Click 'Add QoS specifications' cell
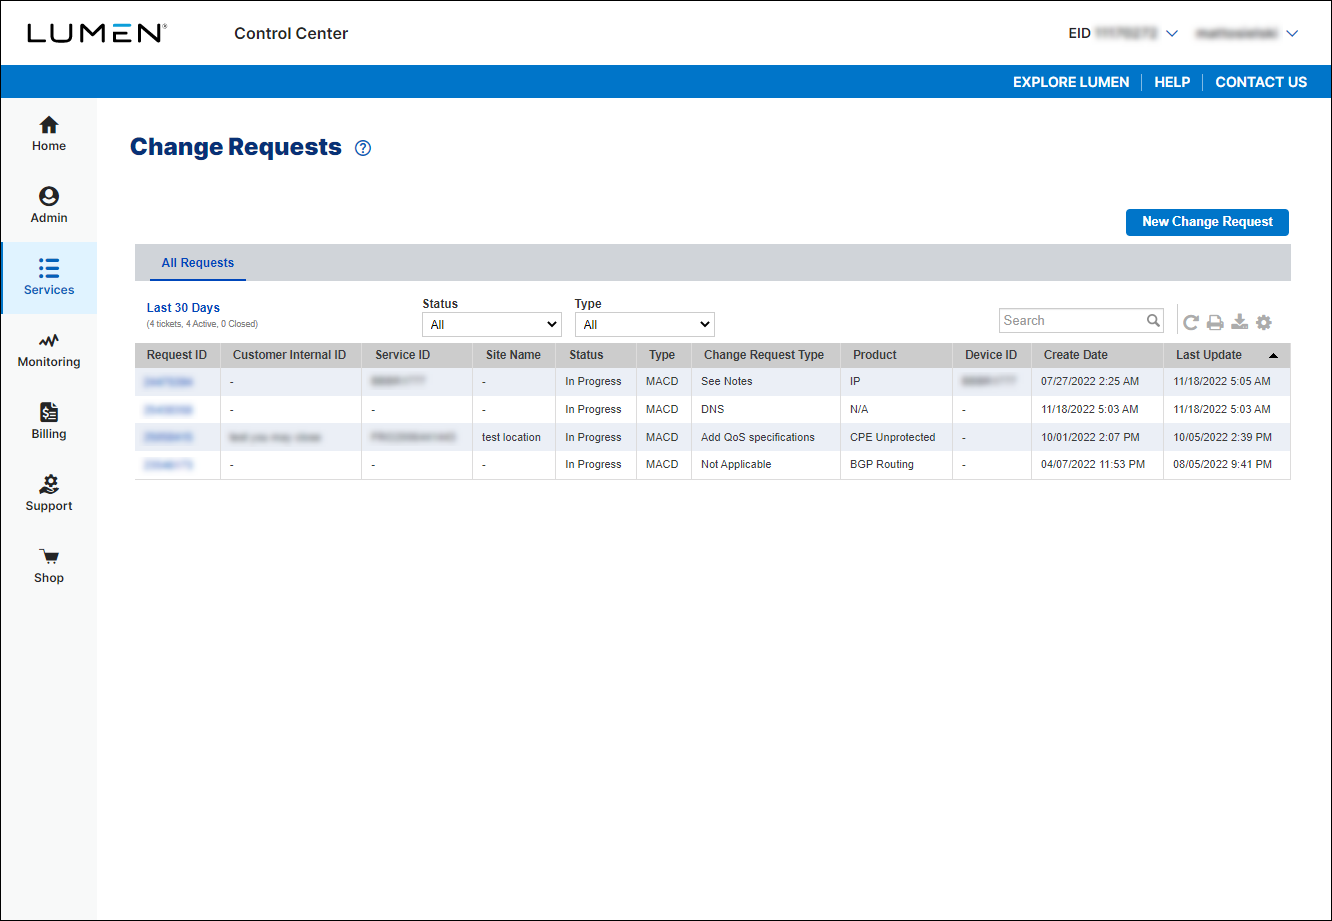 click(x=758, y=438)
